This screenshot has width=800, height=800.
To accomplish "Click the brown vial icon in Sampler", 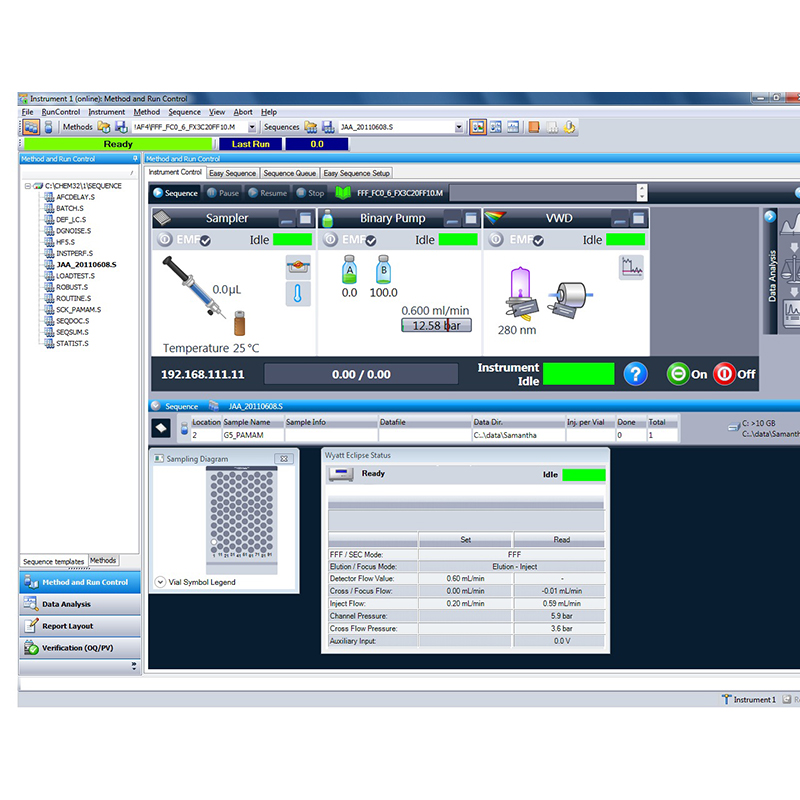I will coord(240,323).
